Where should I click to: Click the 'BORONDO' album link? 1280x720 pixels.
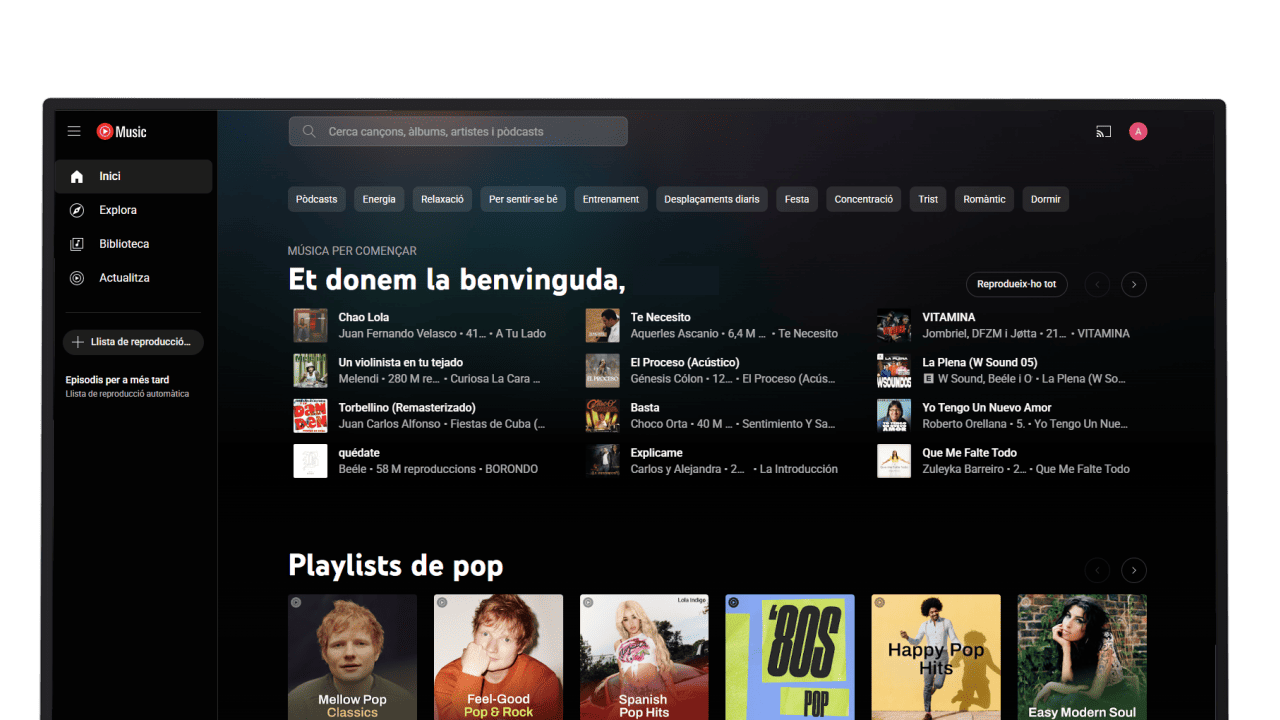click(x=512, y=469)
